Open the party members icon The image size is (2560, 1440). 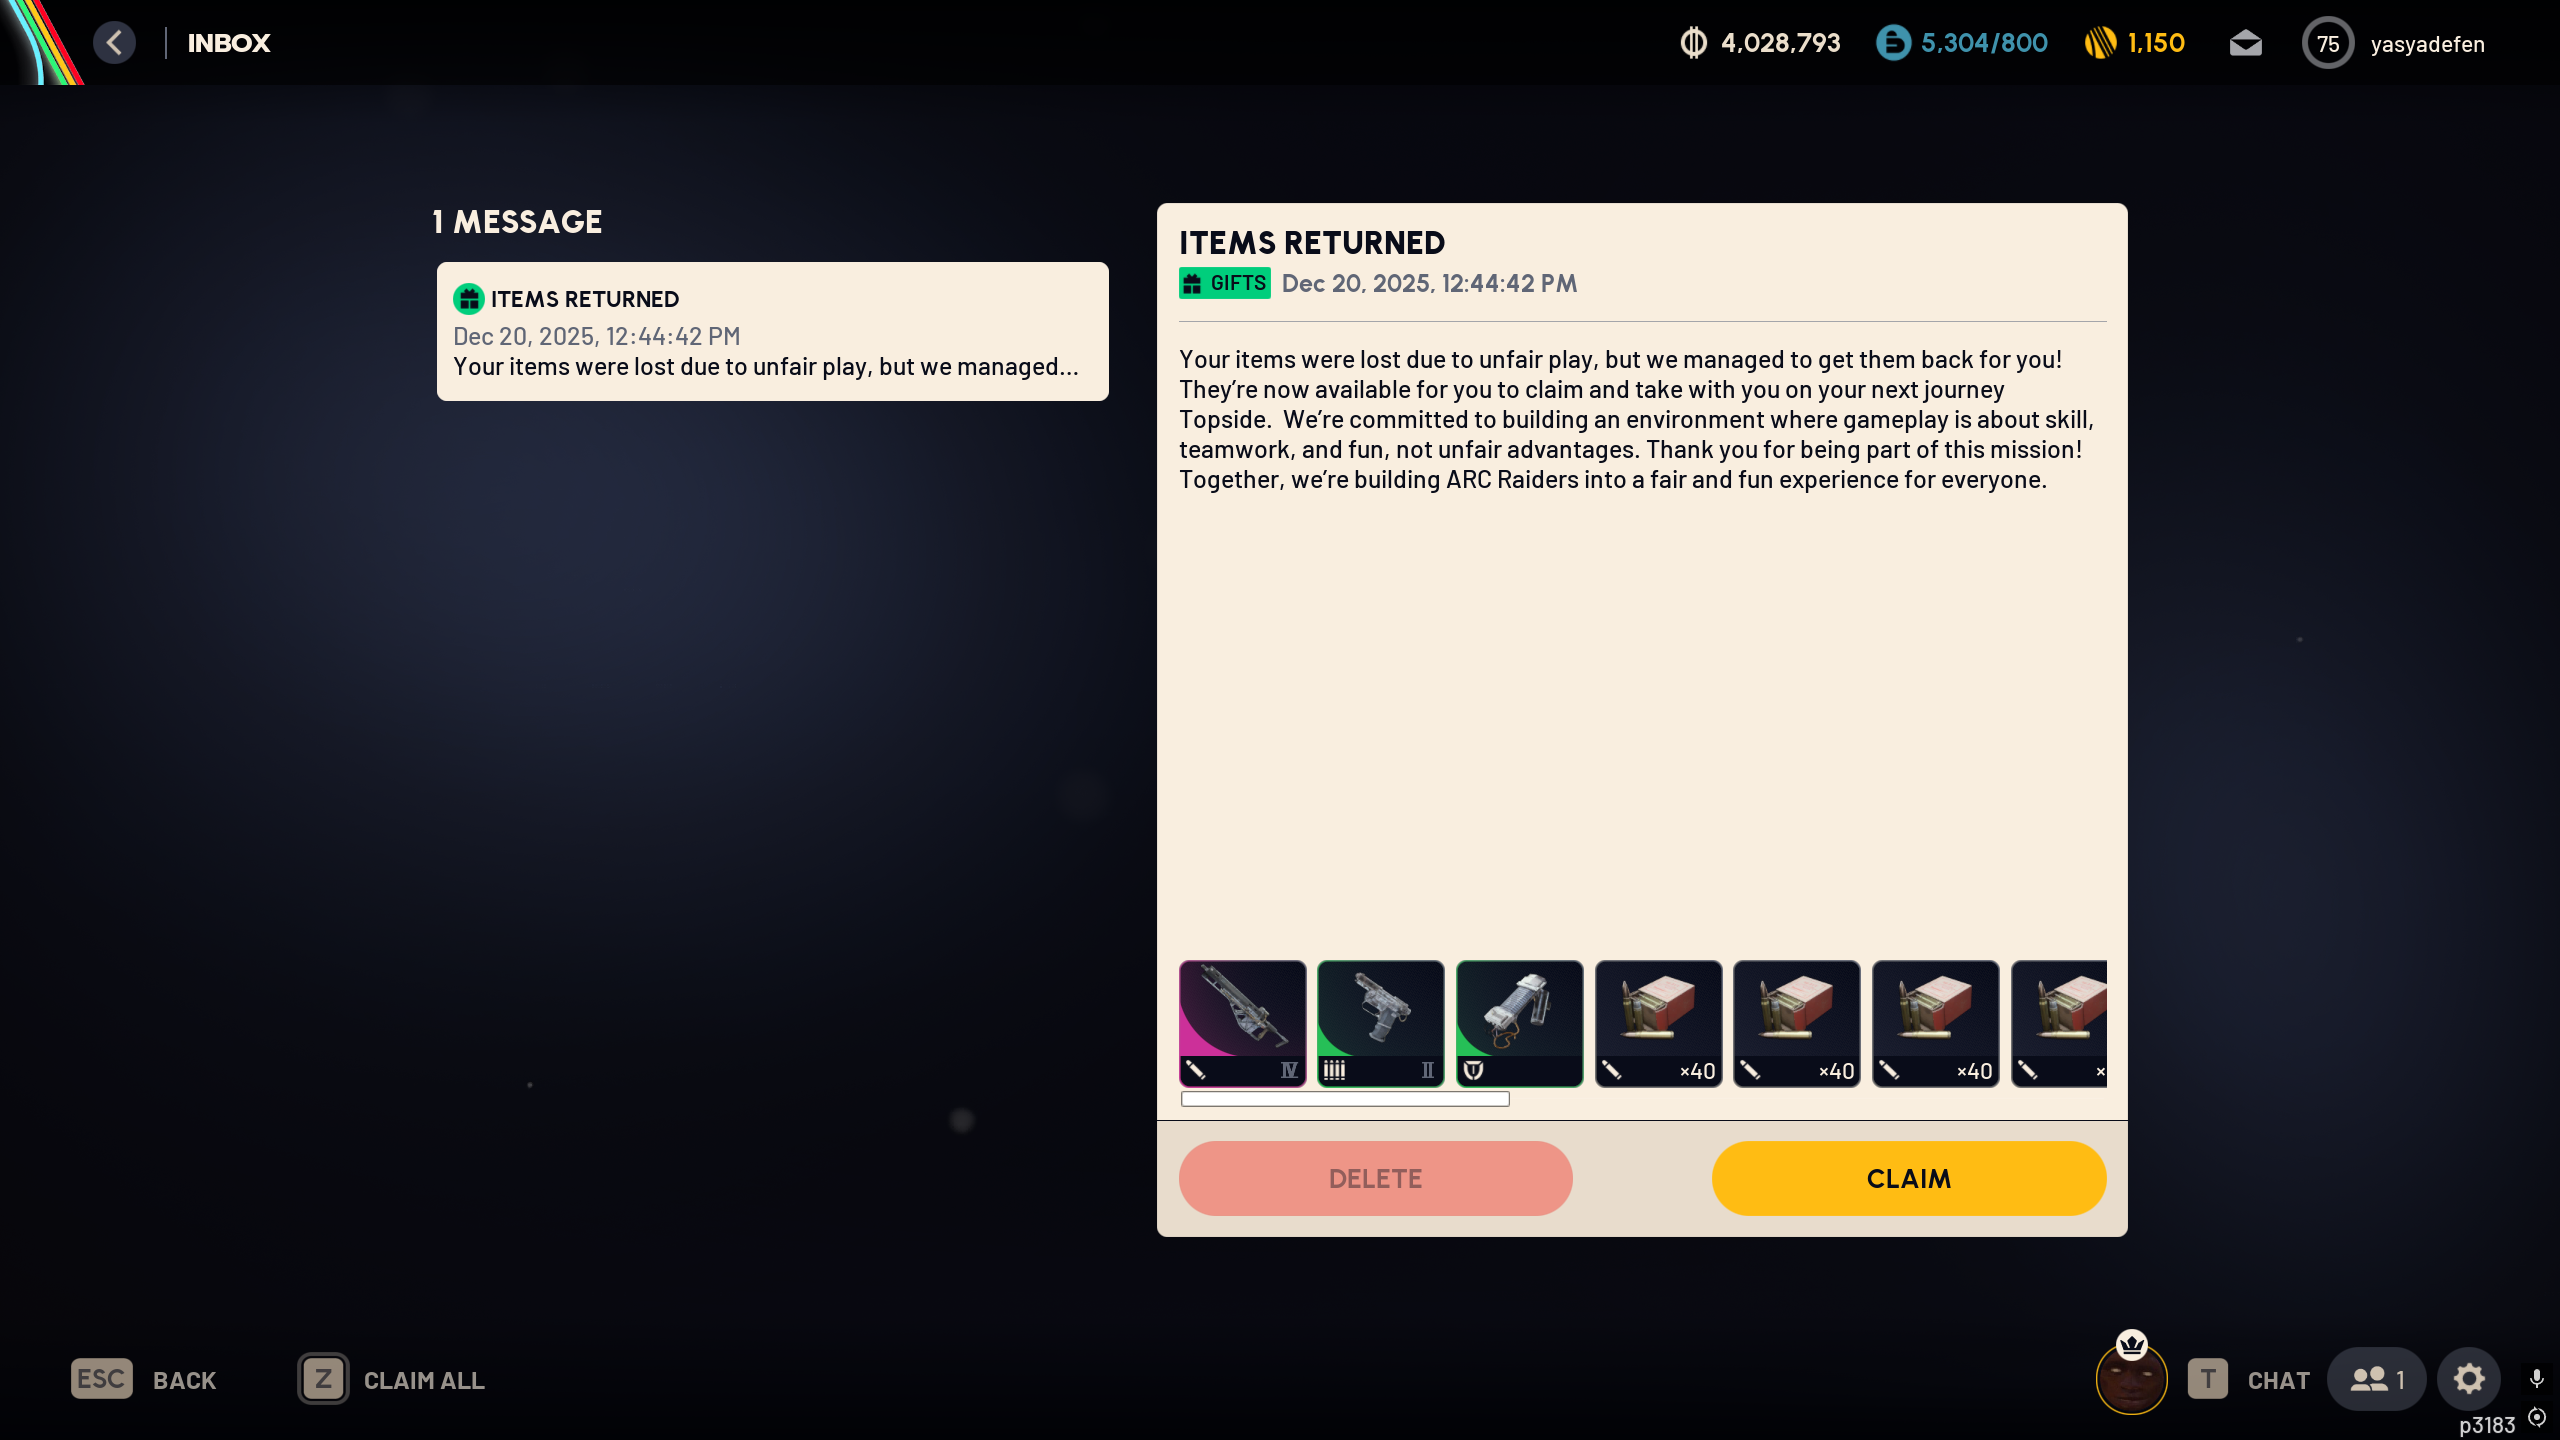point(2376,1379)
